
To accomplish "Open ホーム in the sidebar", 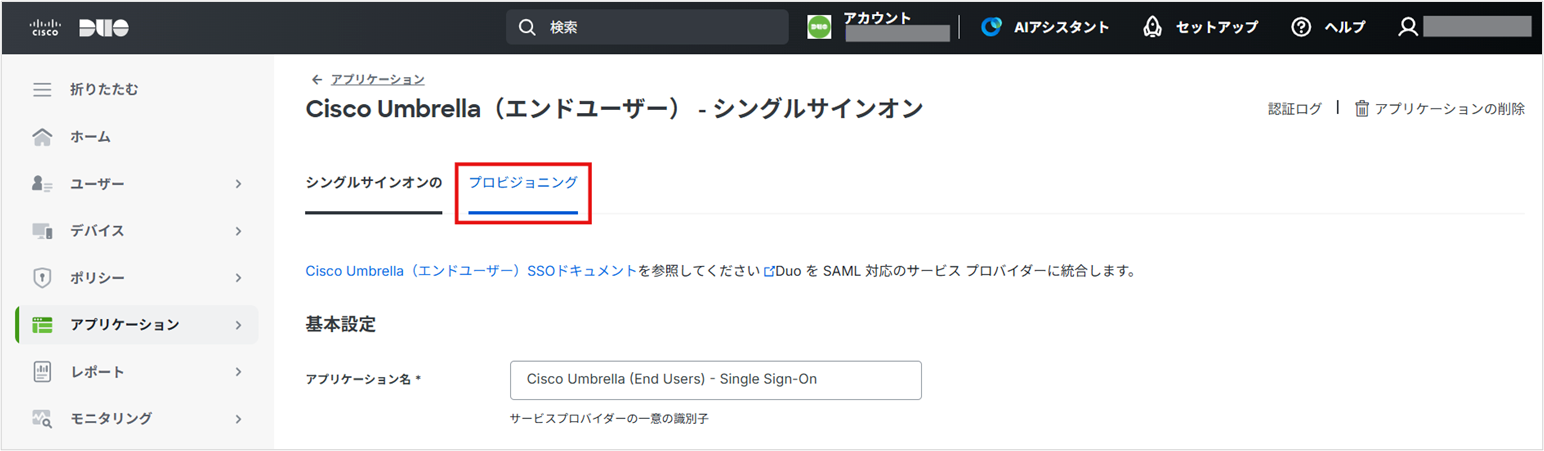I will [x=90, y=137].
